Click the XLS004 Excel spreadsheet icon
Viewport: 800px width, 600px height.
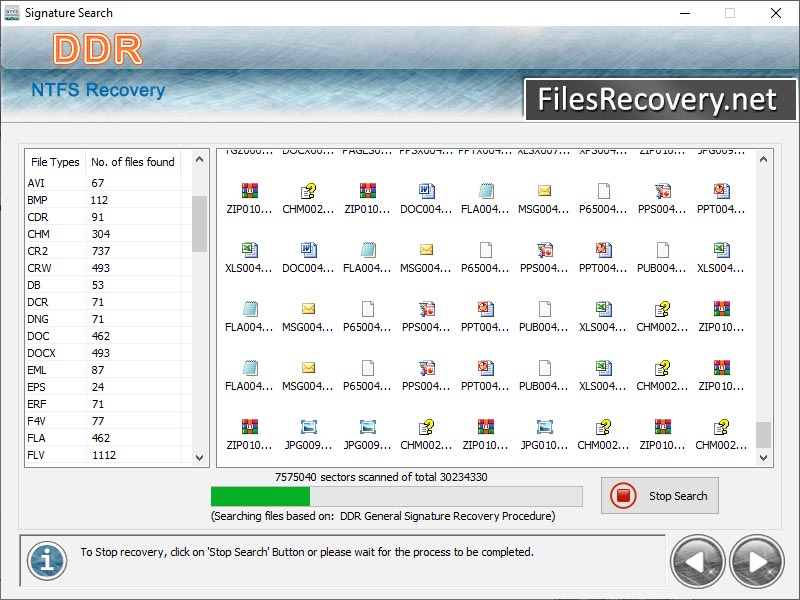click(x=248, y=252)
